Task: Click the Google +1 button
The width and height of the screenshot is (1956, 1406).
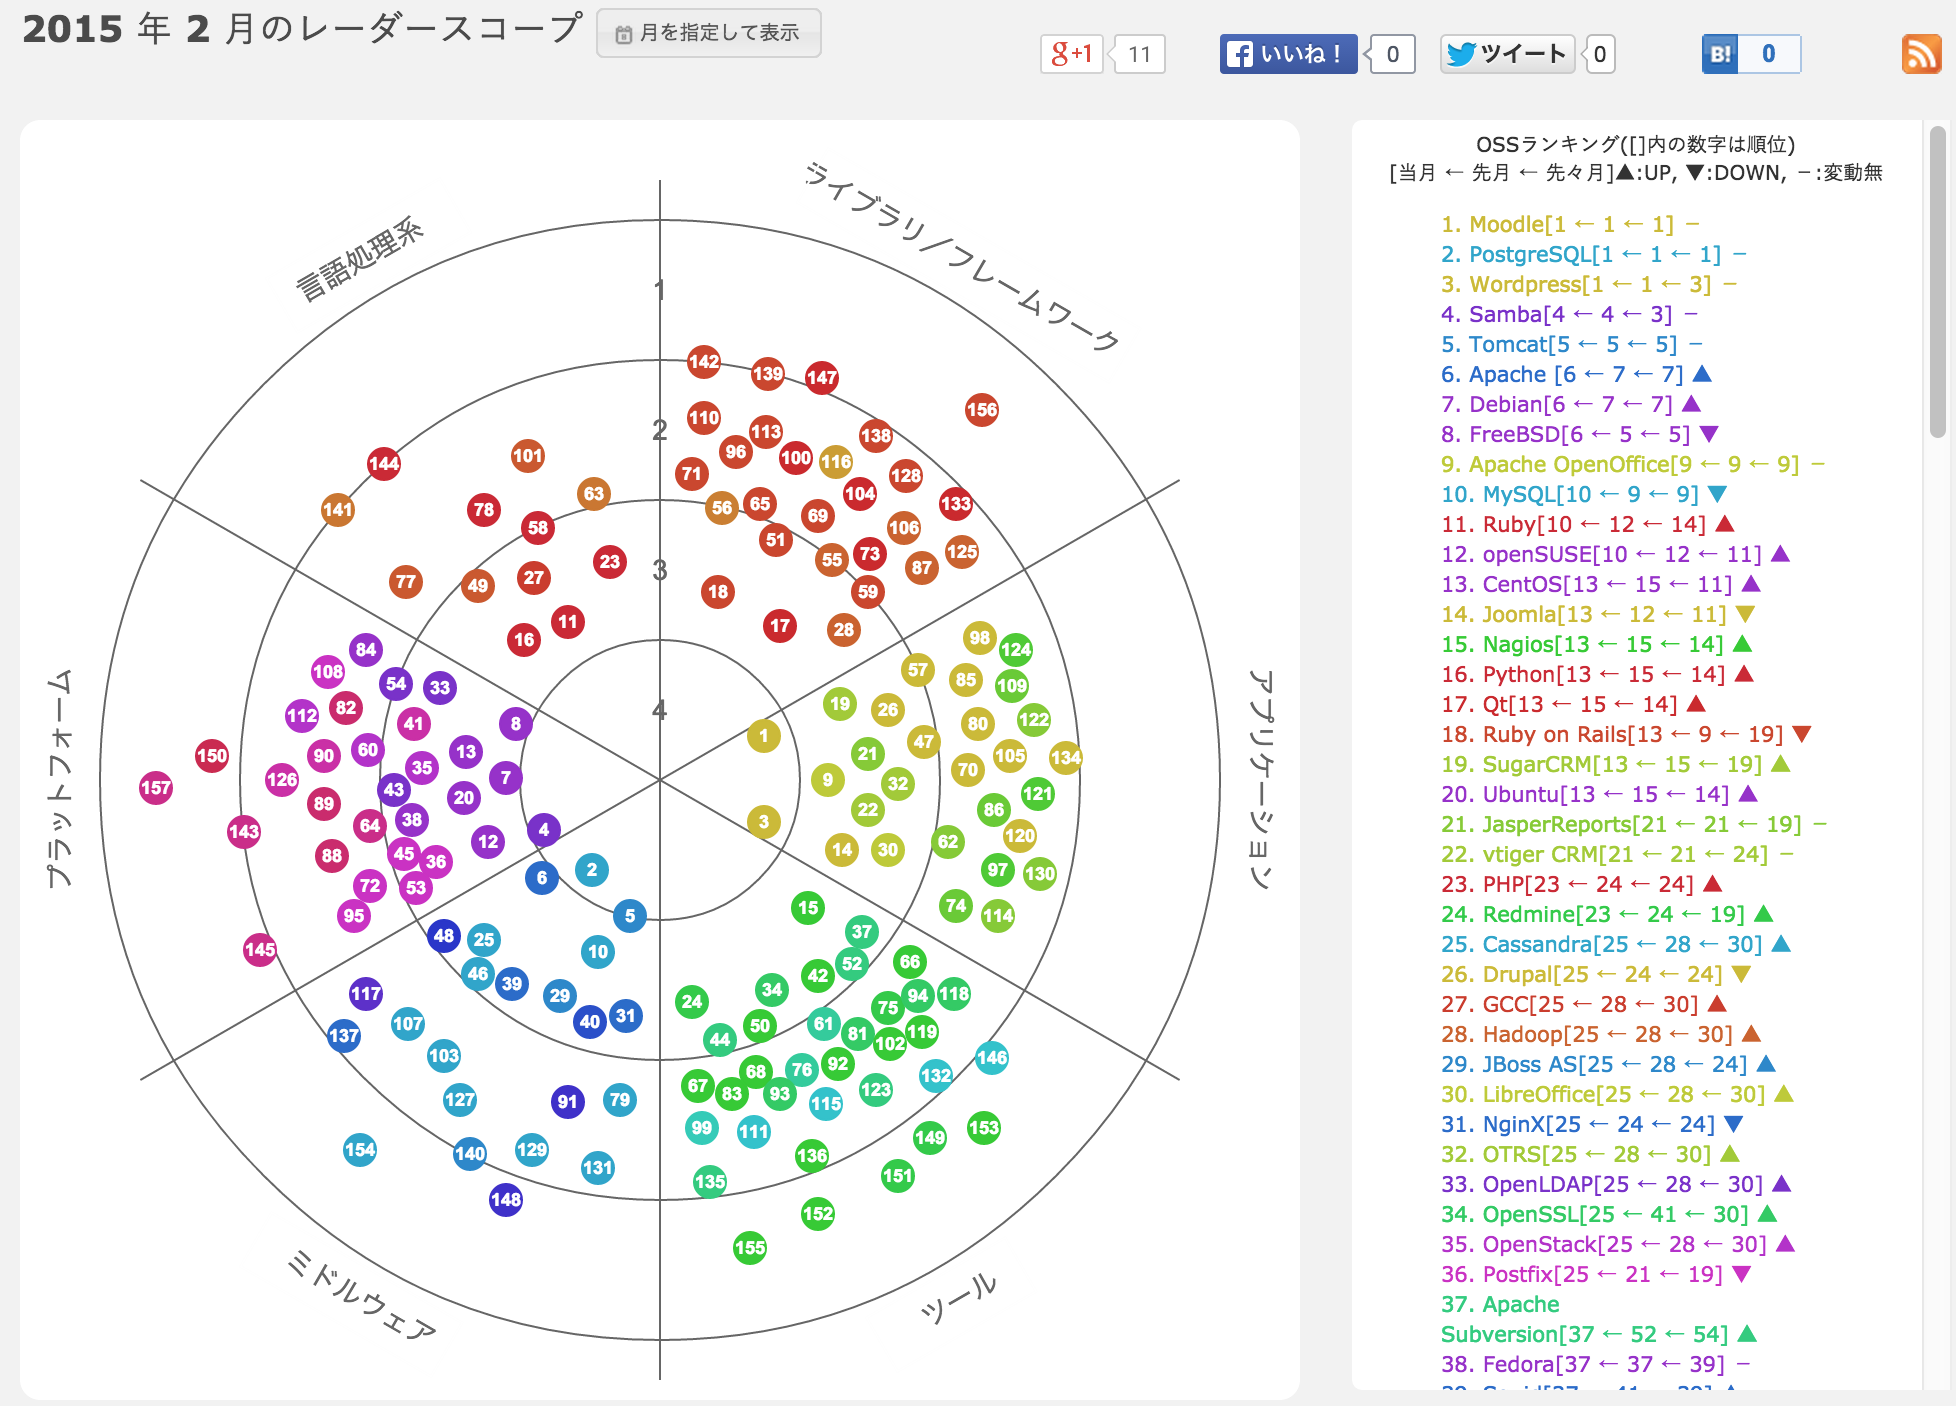Action: pyautogui.click(x=1071, y=54)
